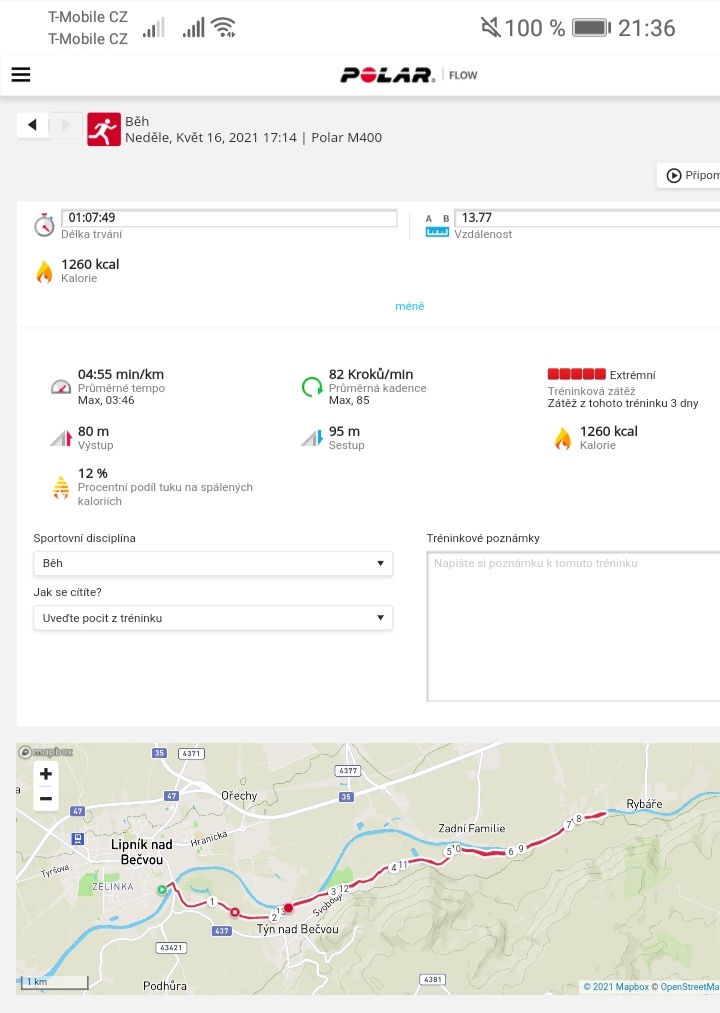Click the 12 % fat percentage value
Viewport: 720px width, 1013px height.
tap(92, 474)
